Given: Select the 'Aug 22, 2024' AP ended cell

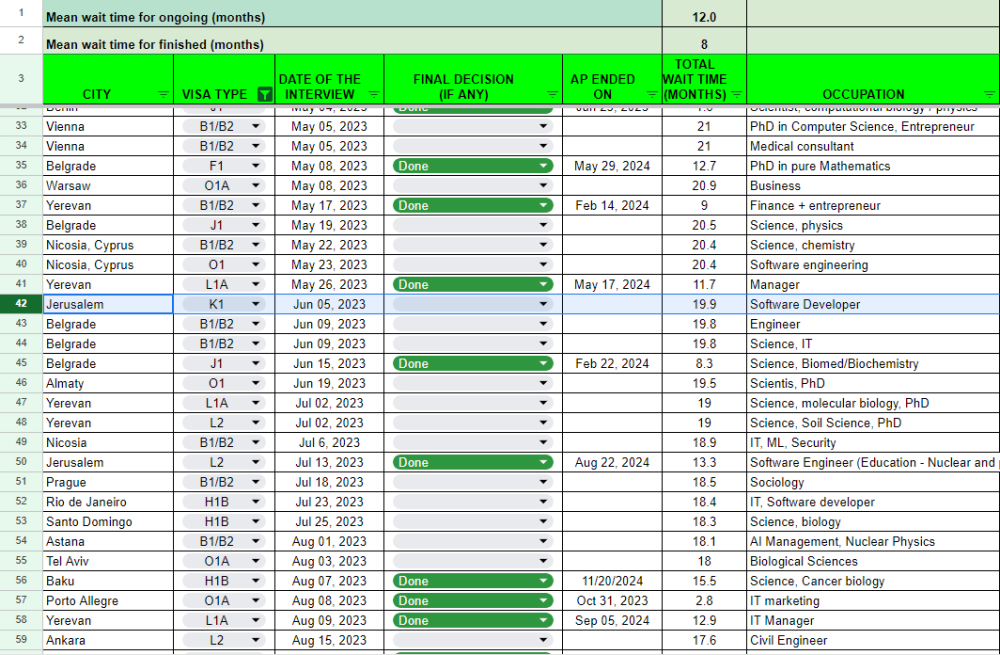Looking at the screenshot, I should tap(612, 462).
